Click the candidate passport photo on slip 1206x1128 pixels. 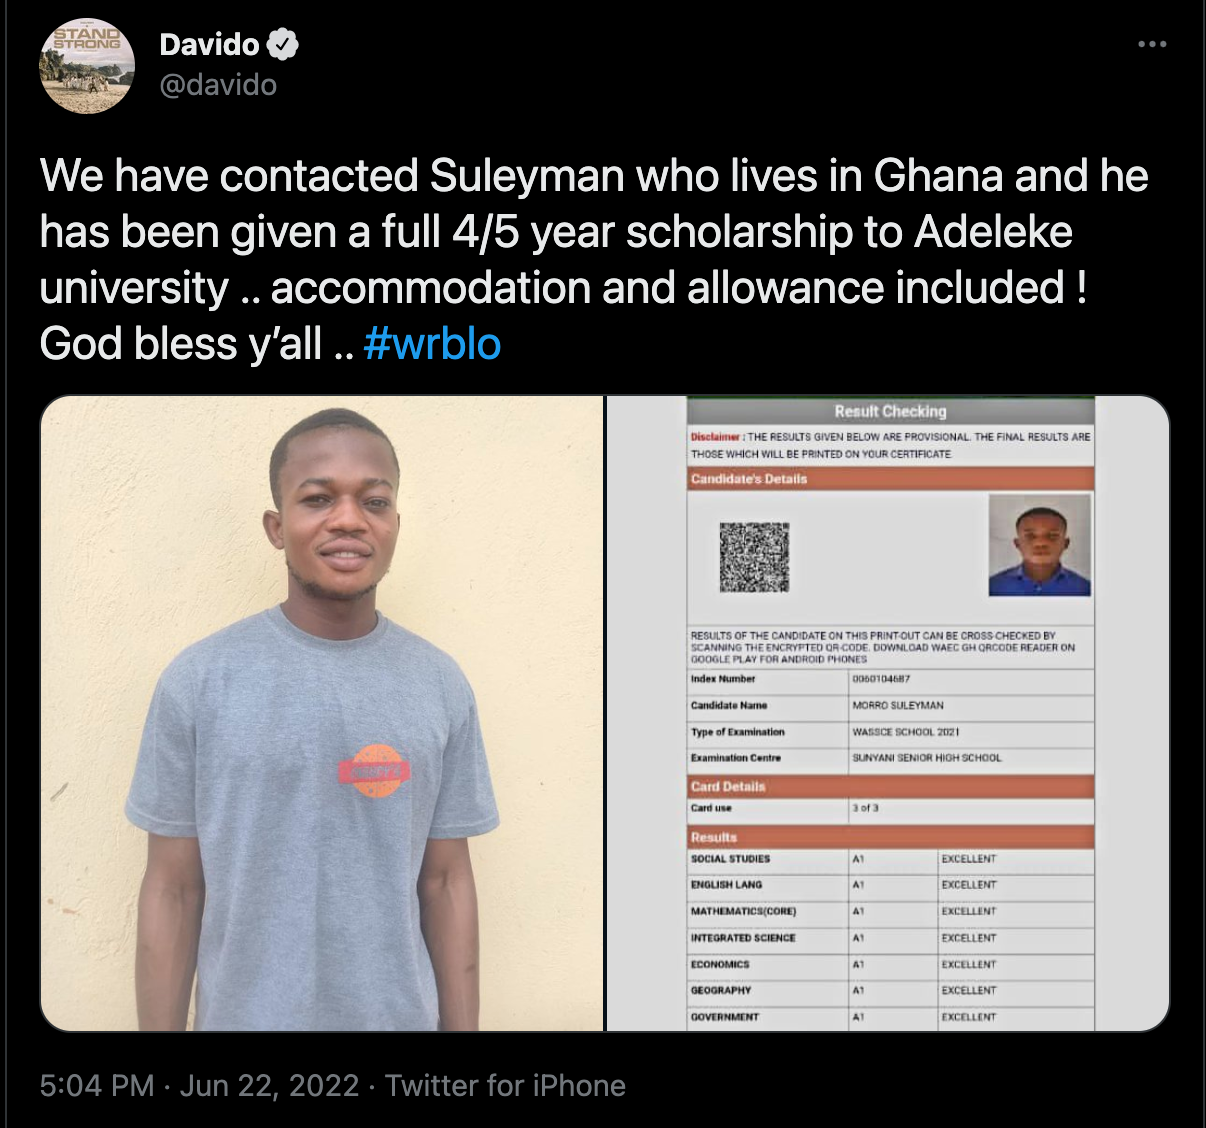pos(1039,545)
